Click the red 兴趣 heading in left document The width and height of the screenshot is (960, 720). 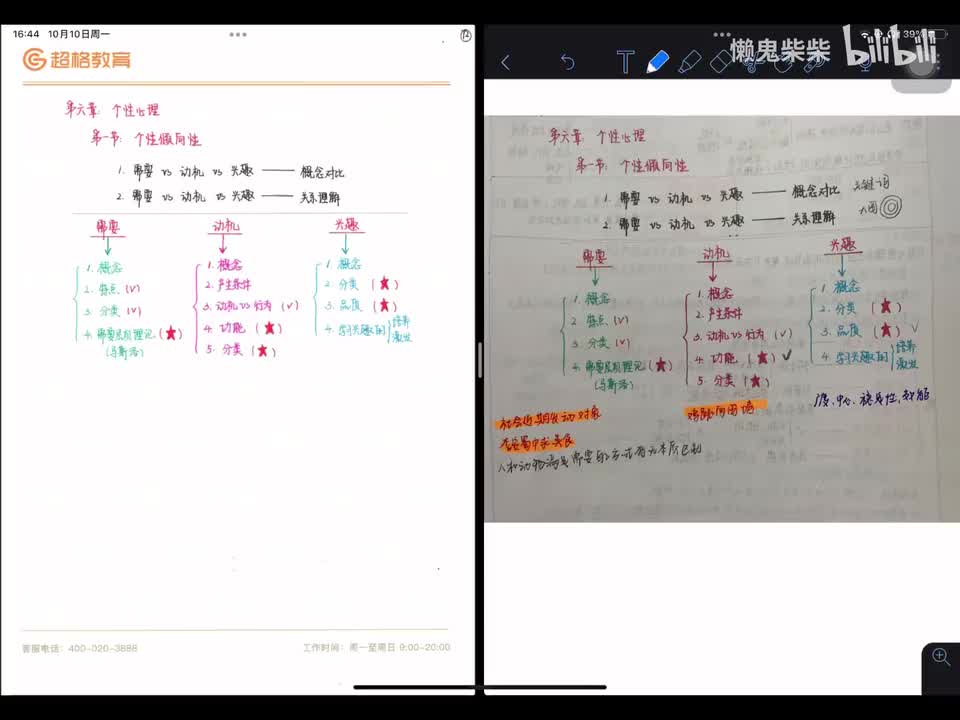(347, 225)
